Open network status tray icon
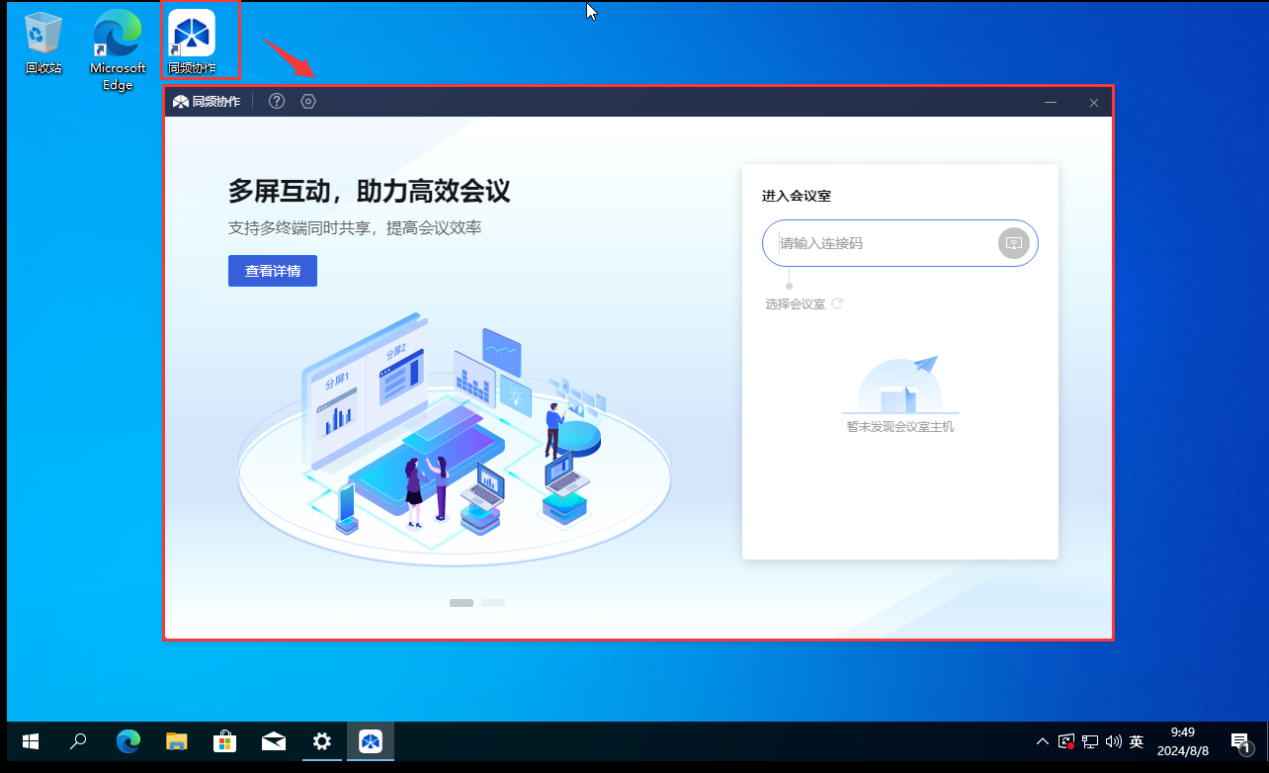The image size is (1269, 773). (1090, 742)
